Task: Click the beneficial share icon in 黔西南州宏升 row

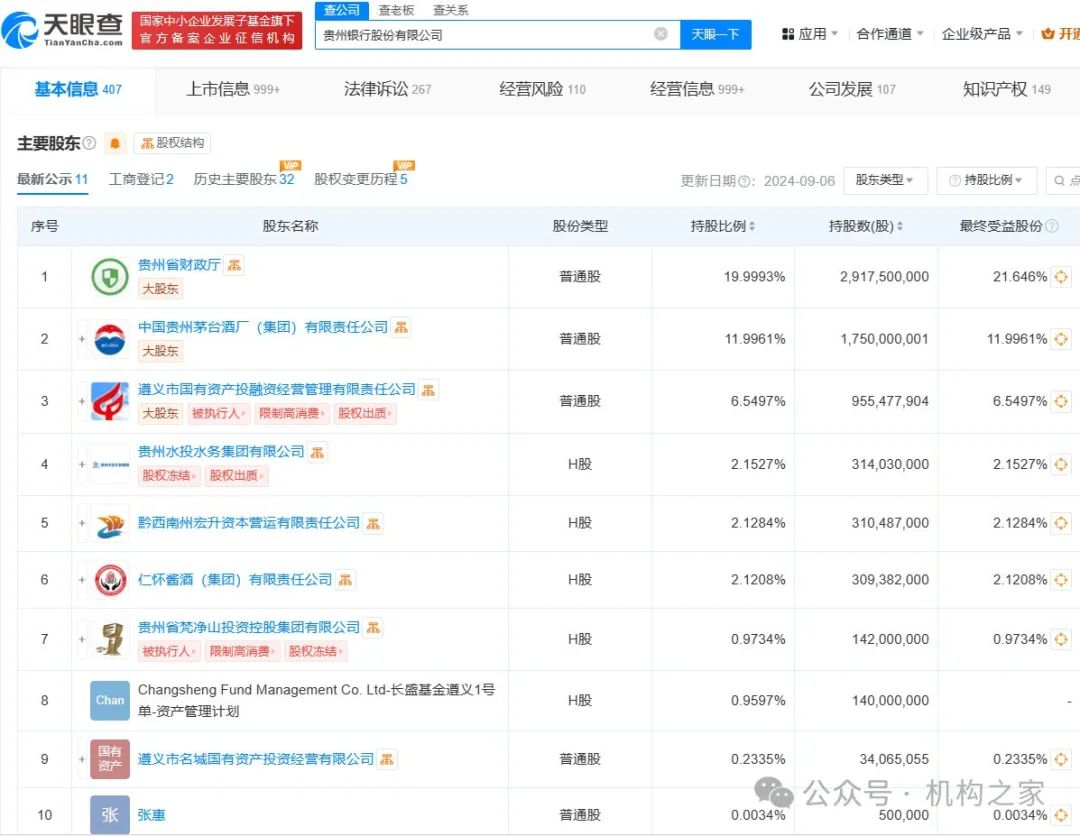Action: tap(1061, 523)
